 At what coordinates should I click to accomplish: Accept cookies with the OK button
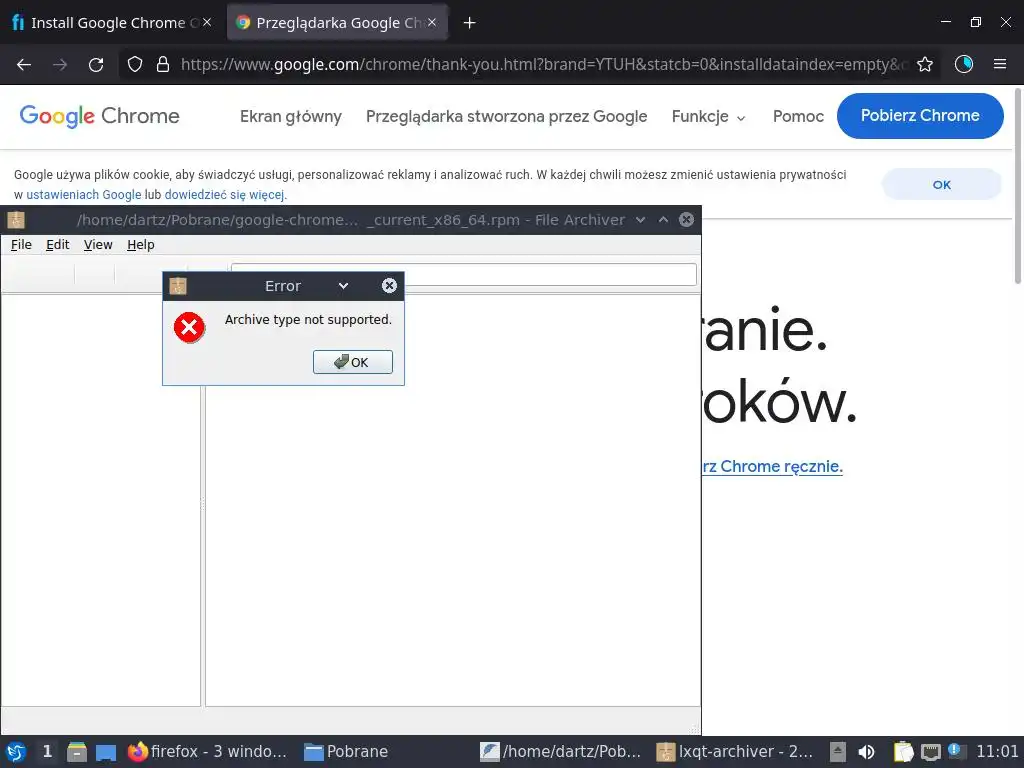(x=941, y=184)
